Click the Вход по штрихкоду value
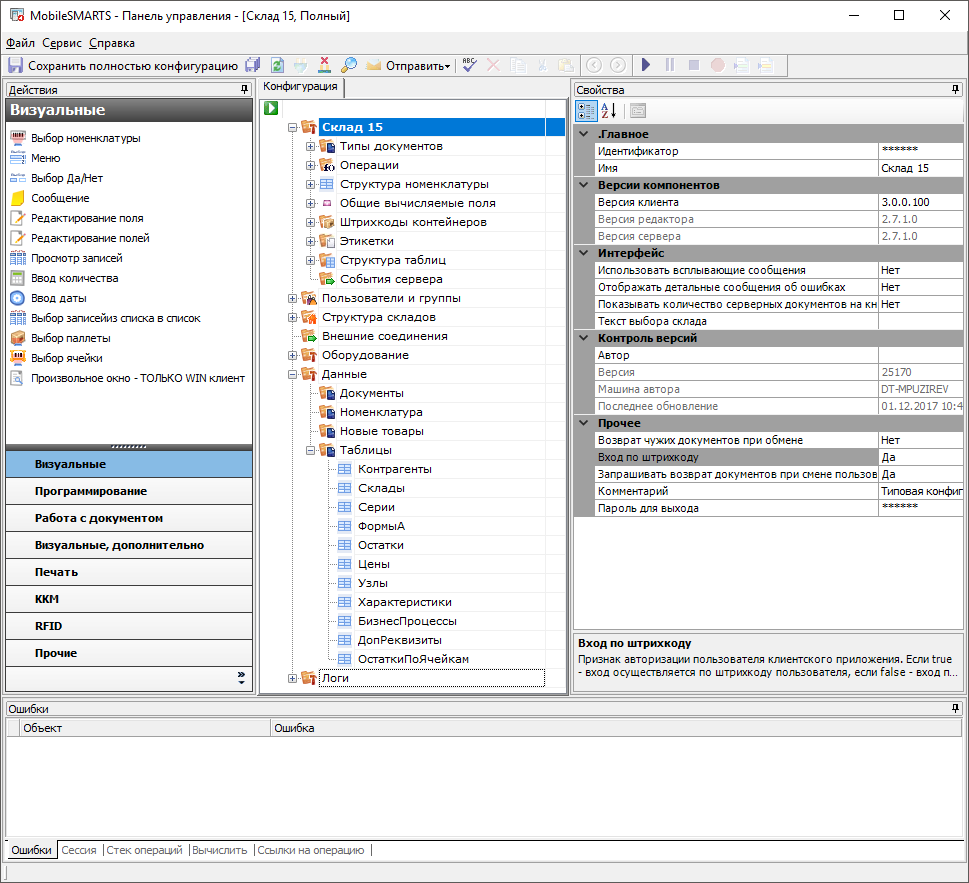 [x=920, y=457]
